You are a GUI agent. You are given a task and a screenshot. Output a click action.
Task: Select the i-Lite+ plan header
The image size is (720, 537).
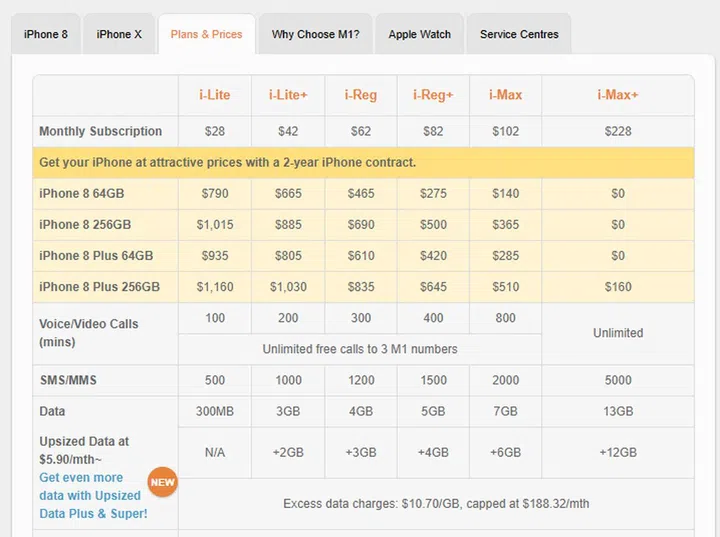coord(288,95)
